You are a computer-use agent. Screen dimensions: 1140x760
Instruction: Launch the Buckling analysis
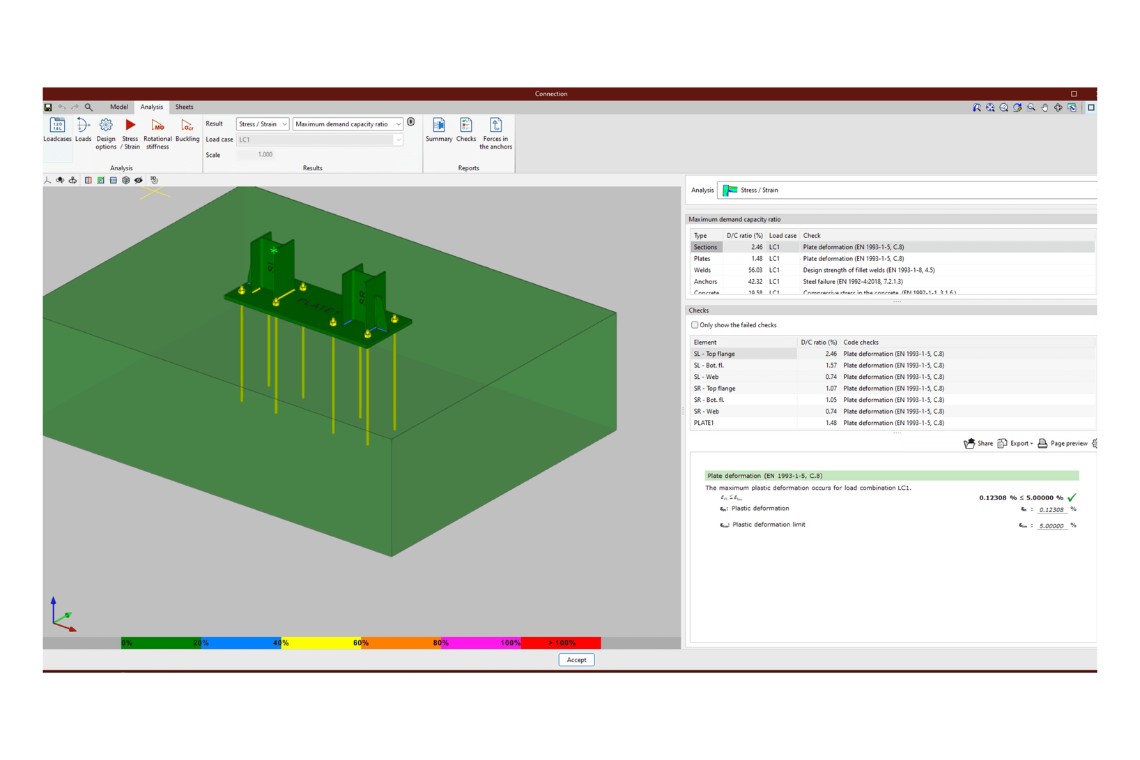[187, 127]
